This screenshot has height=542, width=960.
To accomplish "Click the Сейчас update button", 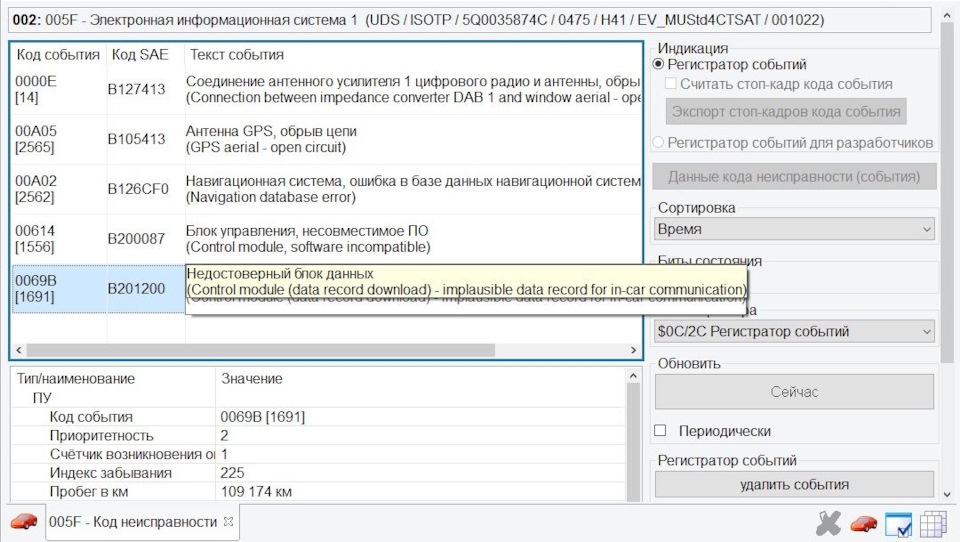I will pos(794,391).
